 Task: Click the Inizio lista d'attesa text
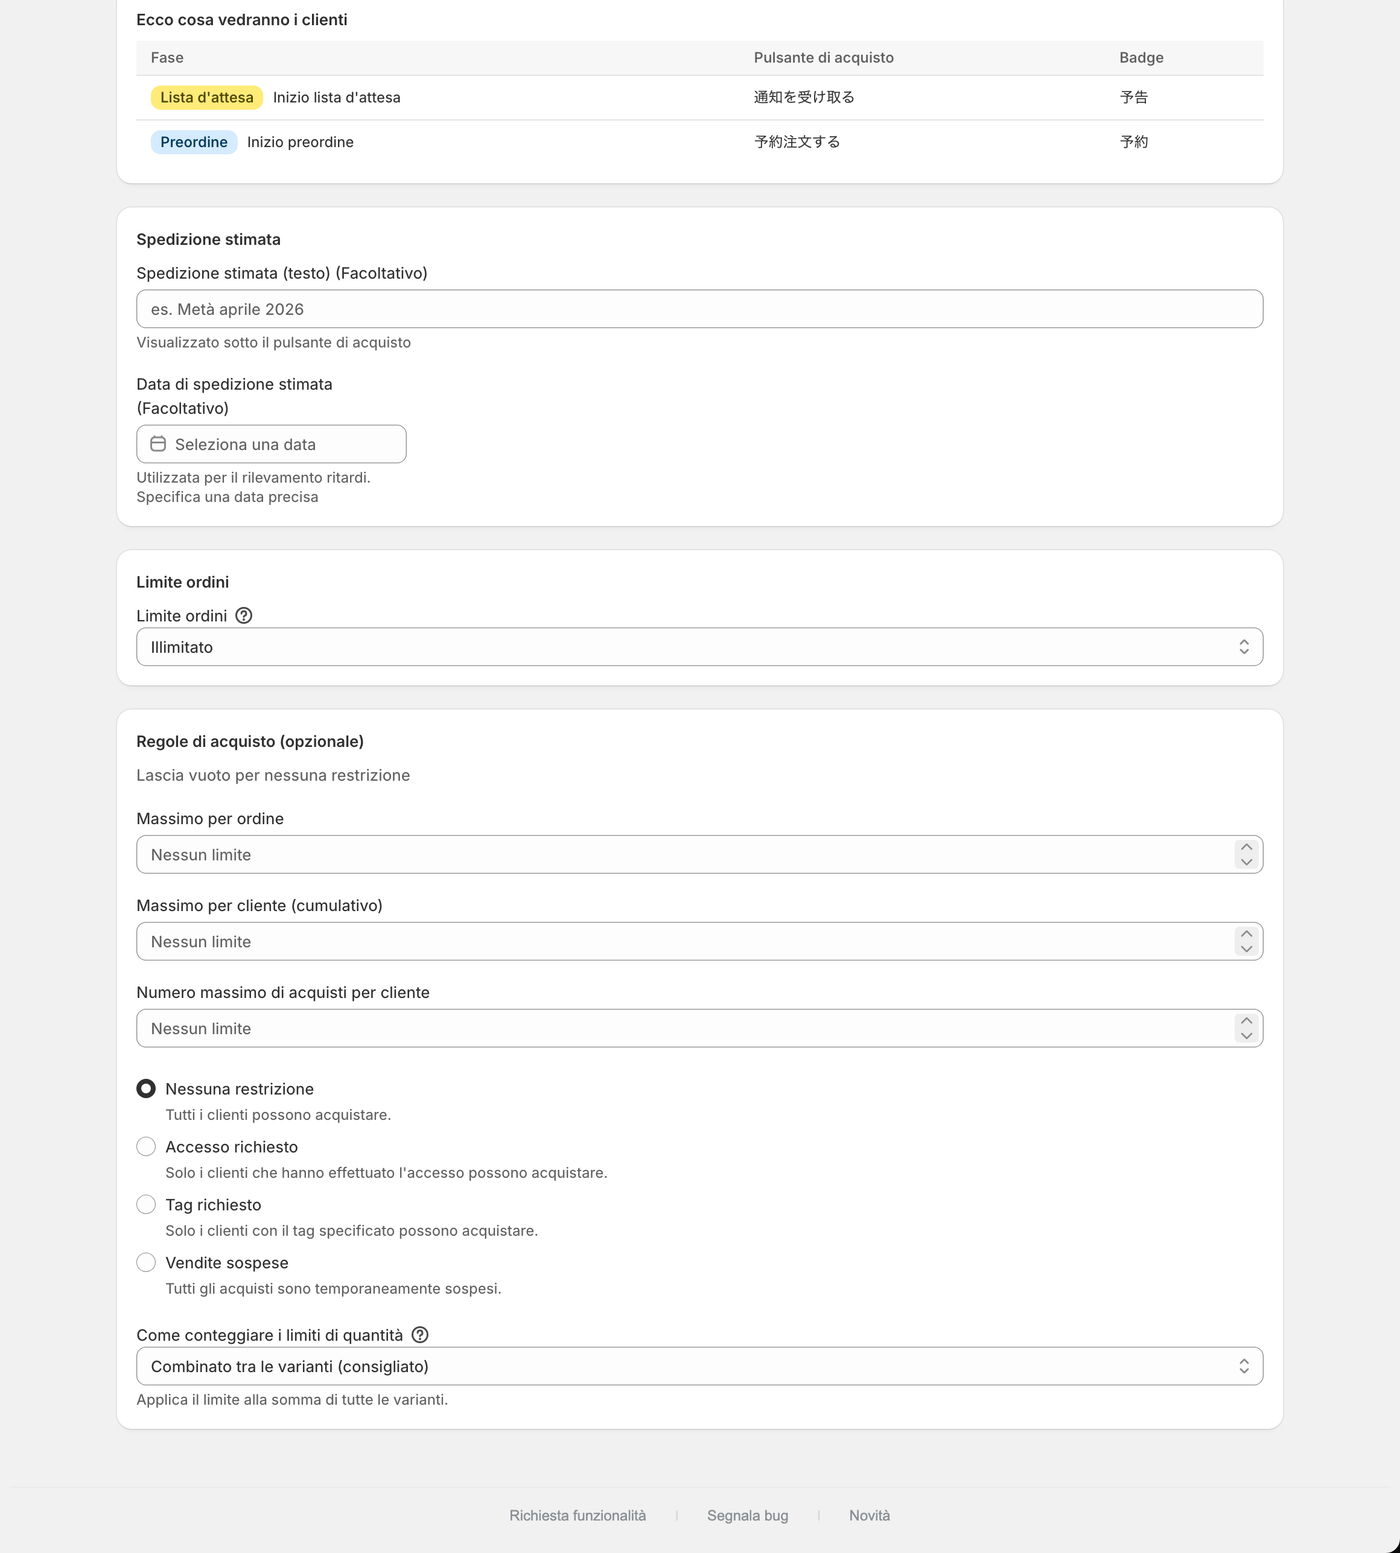pos(337,98)
